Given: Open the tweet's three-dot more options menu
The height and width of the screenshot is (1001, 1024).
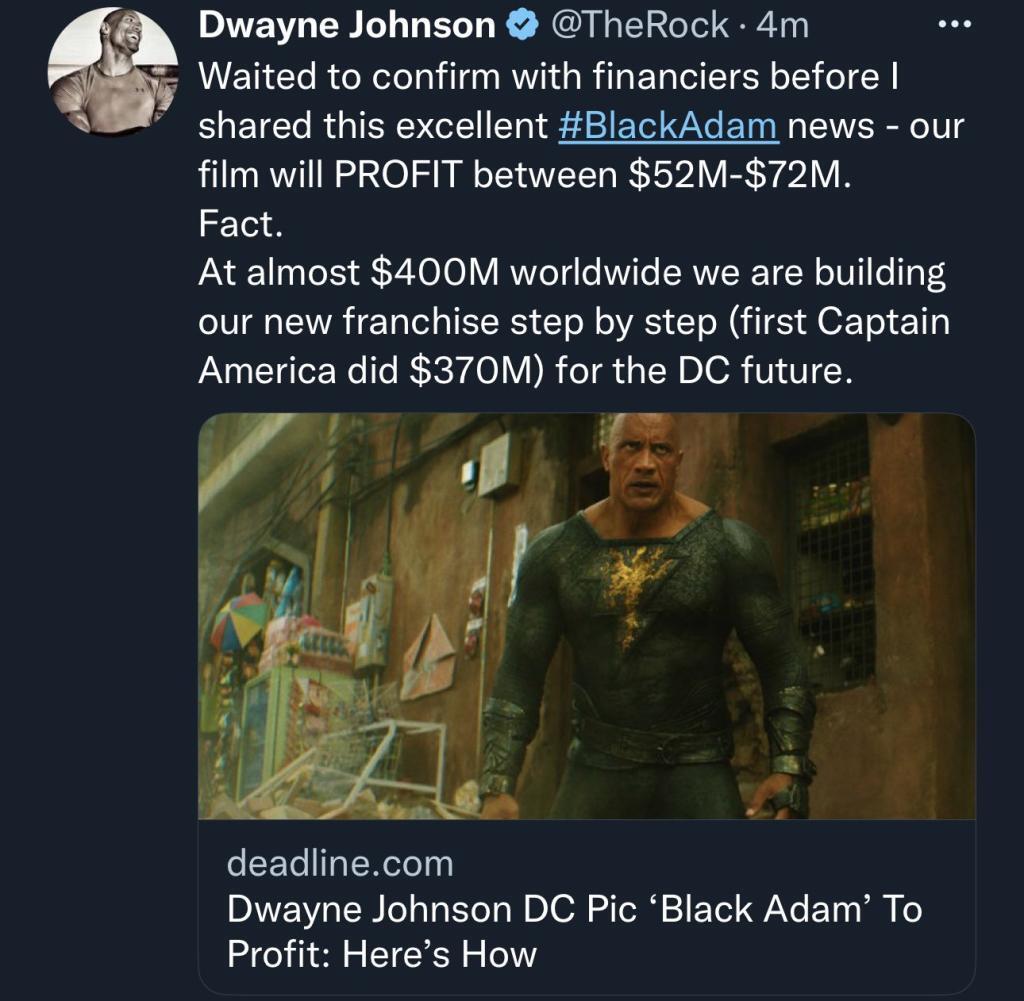Looking at the screenshot, I should [x=954, y=25].
